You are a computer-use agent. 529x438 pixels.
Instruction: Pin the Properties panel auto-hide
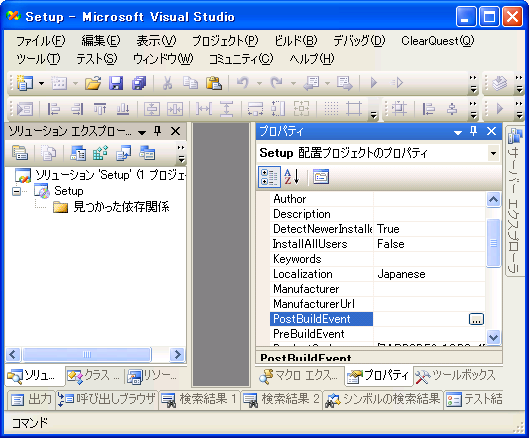pos(474,131)
